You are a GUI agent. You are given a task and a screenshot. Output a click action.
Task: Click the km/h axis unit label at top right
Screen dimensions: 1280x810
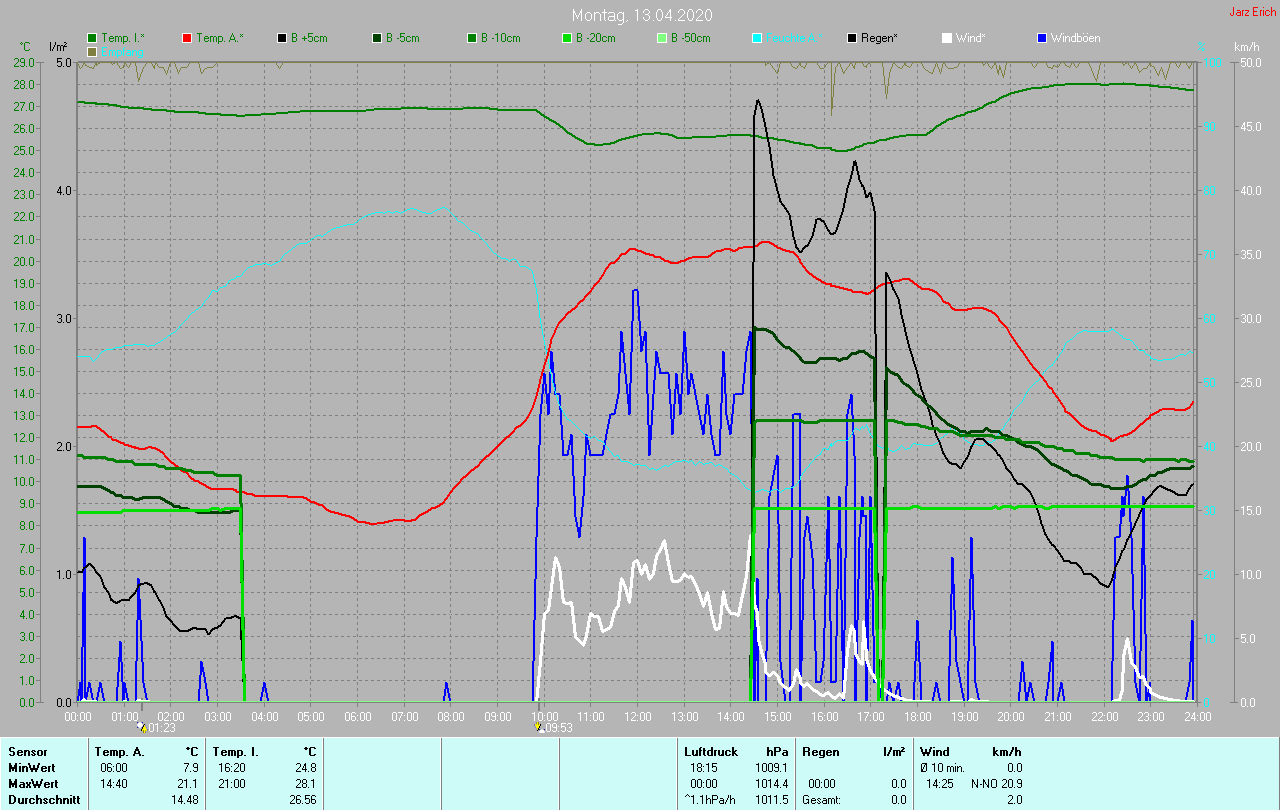(1246, 47)
